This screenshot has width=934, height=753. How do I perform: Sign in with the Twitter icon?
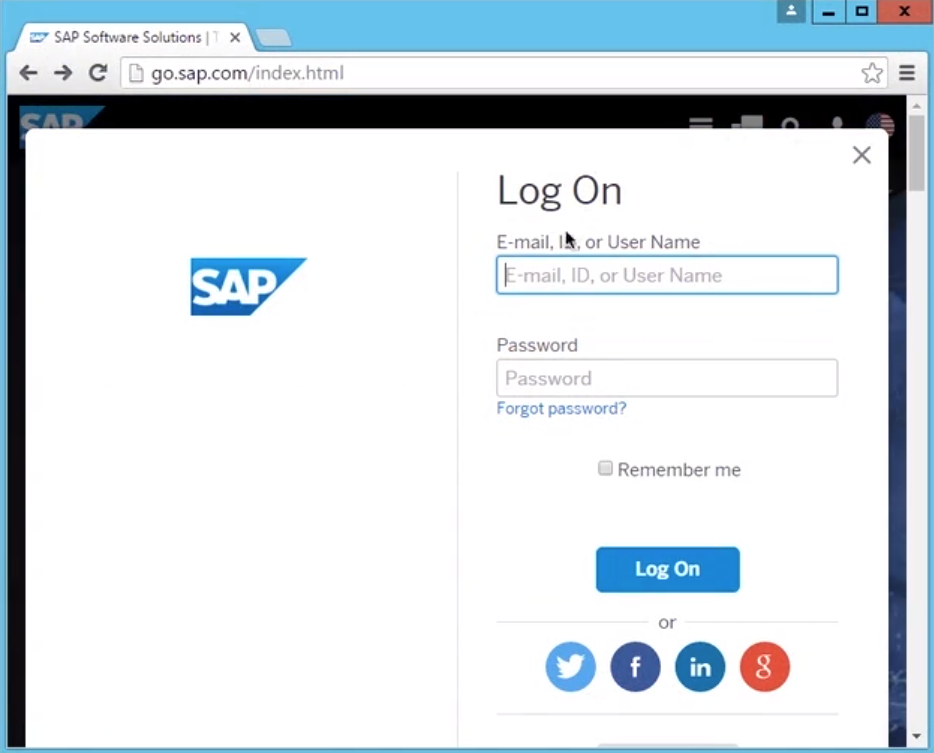point(570,666)
